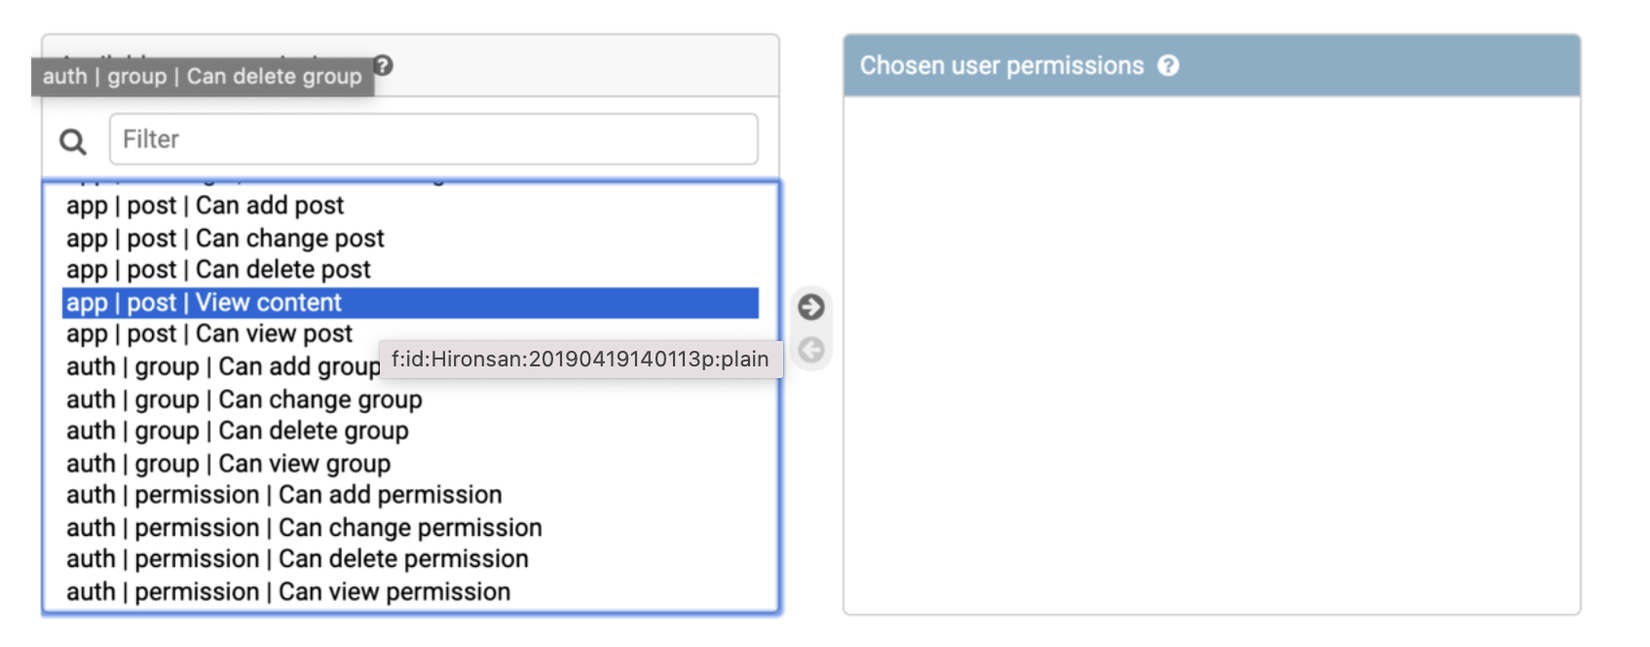Choose "auth | permission | Can change permission"

[304, 528]
